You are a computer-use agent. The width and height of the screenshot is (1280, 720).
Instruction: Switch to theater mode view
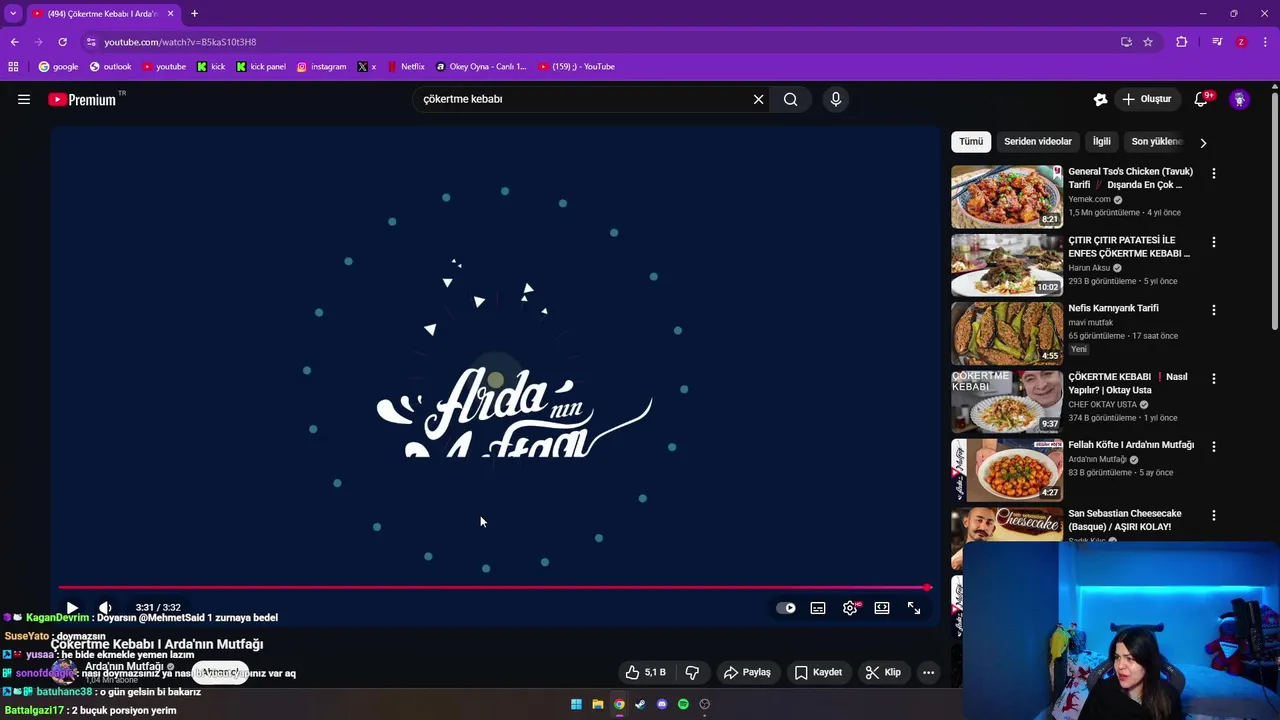(x=882, y=608)
